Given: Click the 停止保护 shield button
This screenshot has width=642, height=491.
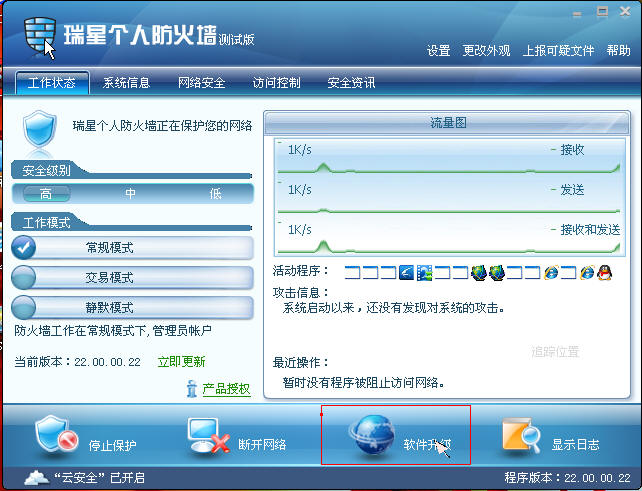Looking at the screenshot, I should coord(85,436).
